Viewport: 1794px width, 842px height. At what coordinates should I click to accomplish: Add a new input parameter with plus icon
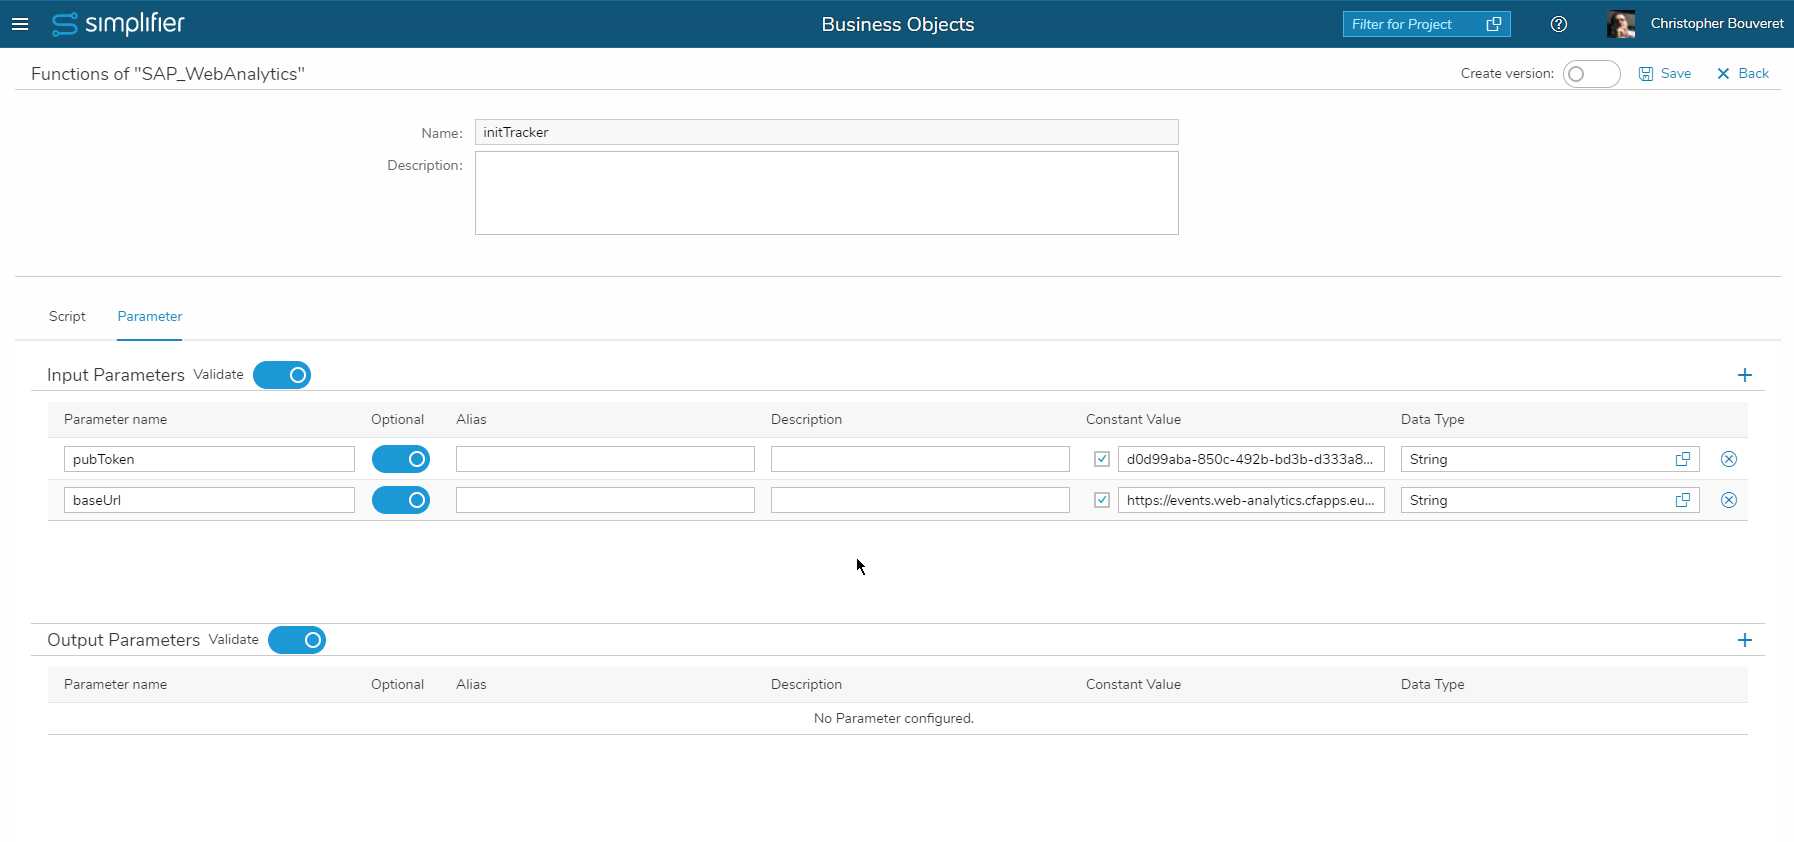(1745, 375)
